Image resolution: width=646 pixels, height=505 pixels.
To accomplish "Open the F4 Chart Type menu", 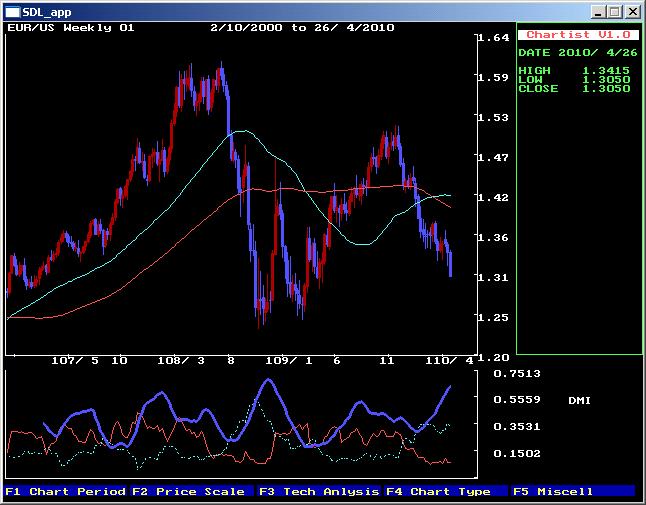I will (x=445, y=491).
